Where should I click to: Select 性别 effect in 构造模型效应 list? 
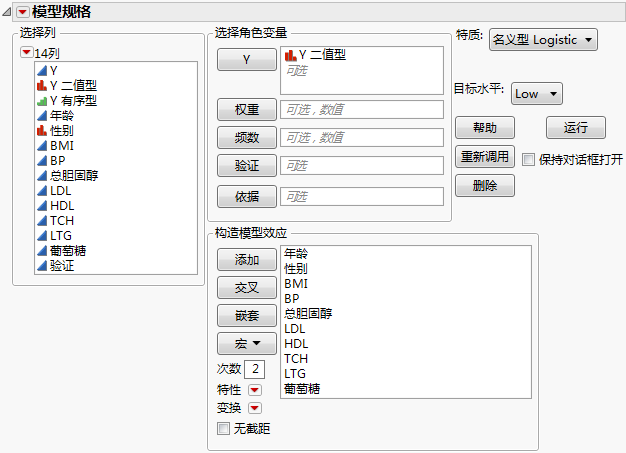coord(406,269)
